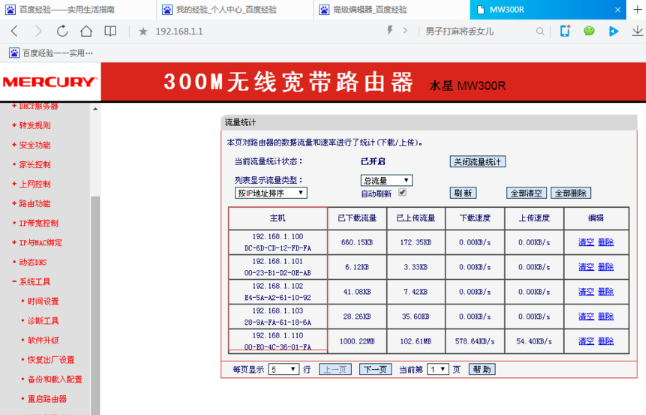The image size is (646, 415).
Task: Open the 重启路由器 sidebar menu item
Action: click(48, 398)
